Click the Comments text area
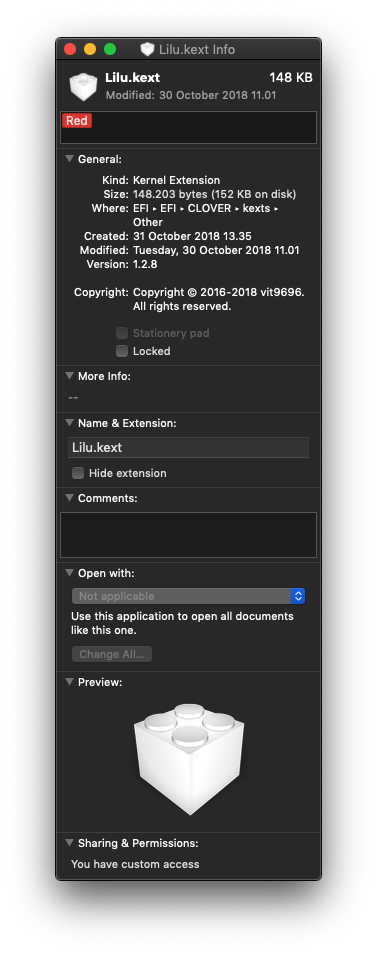The width and height of the screenshot is (377, 954). 188,535
